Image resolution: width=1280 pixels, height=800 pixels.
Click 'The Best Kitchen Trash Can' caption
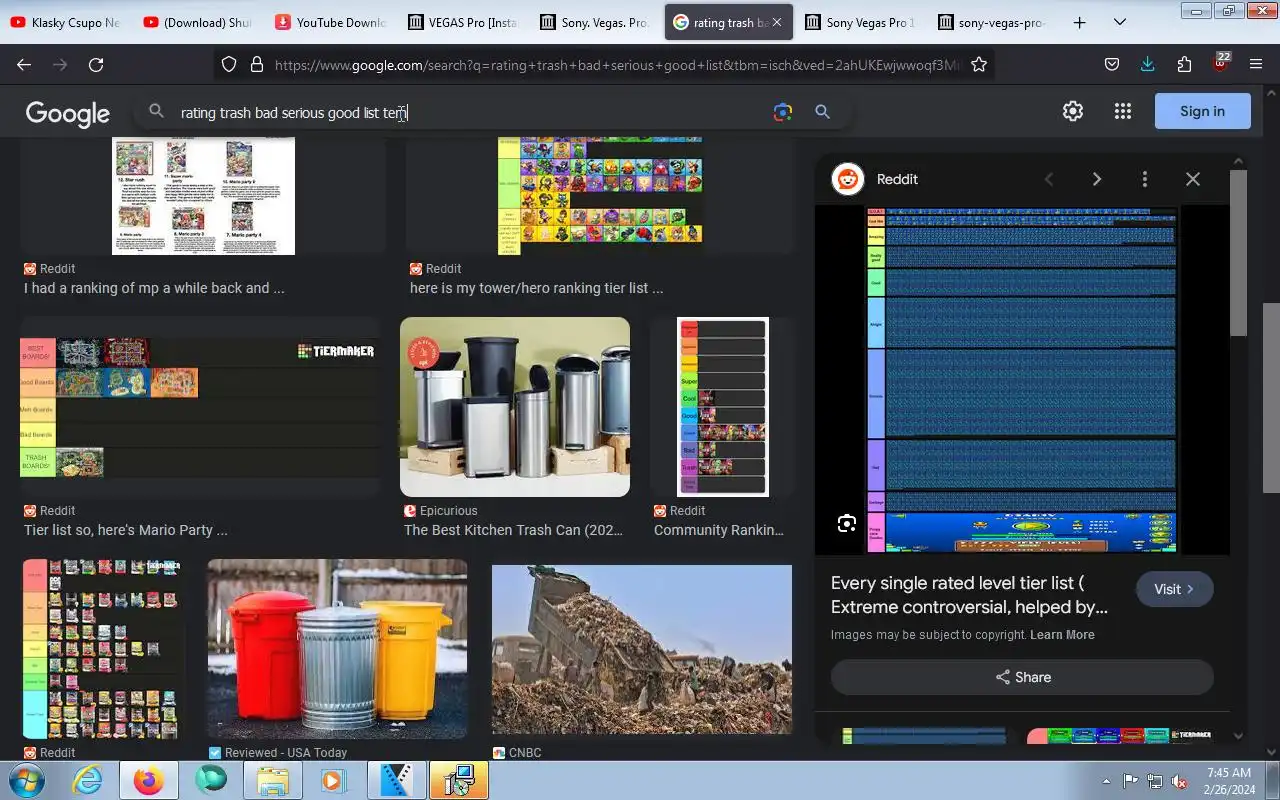[513, 530]
